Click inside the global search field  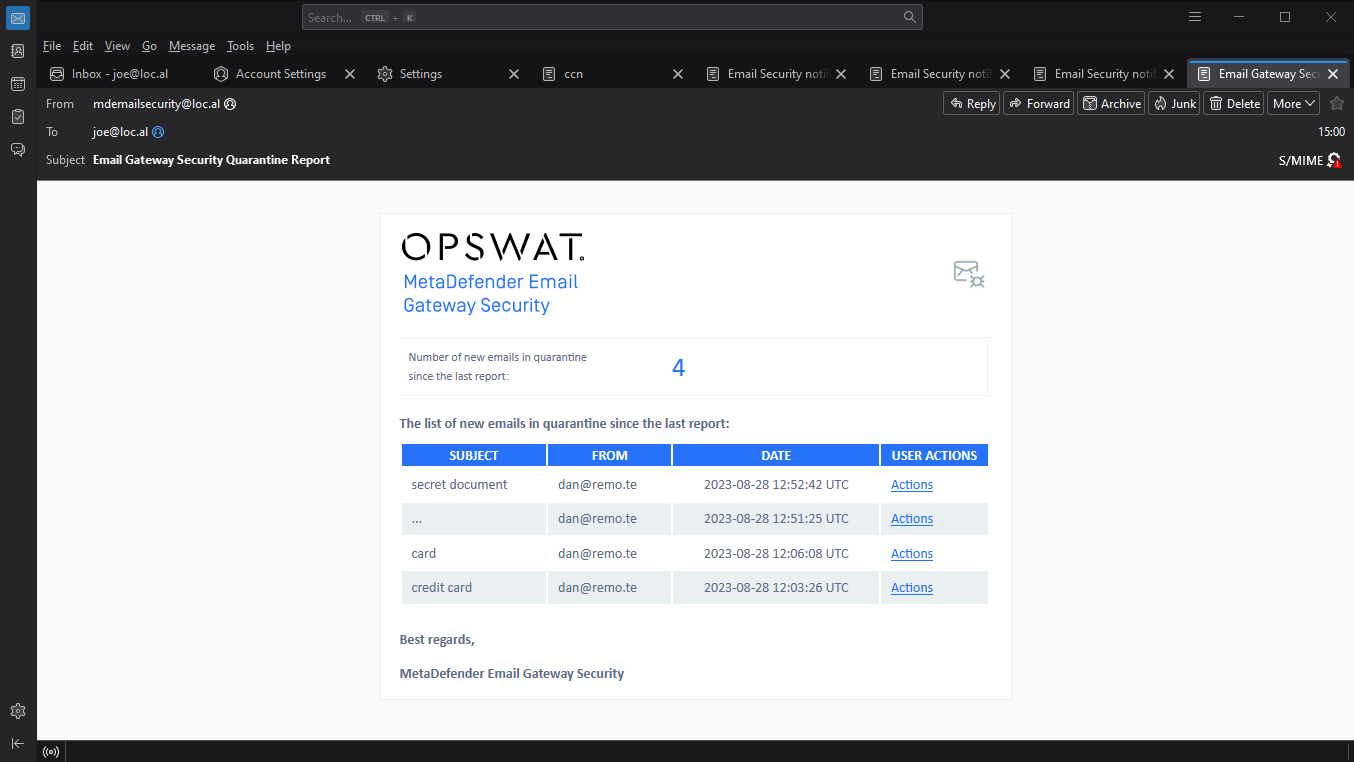click(612, 17)
